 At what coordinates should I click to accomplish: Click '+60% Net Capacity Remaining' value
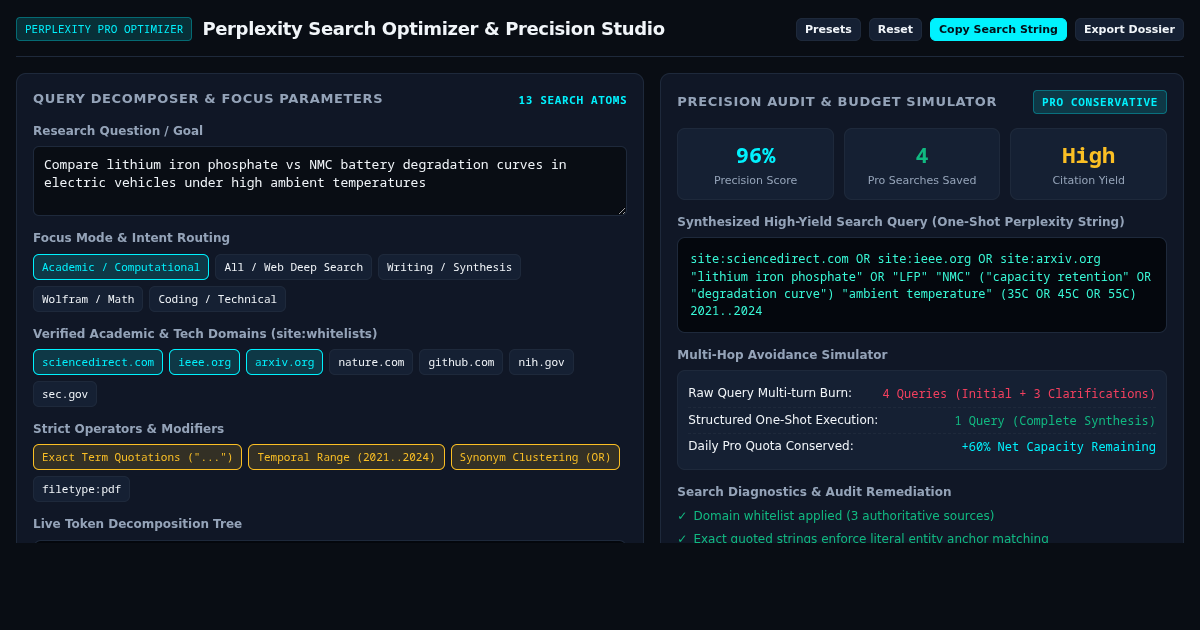[x=1058, y=447]
